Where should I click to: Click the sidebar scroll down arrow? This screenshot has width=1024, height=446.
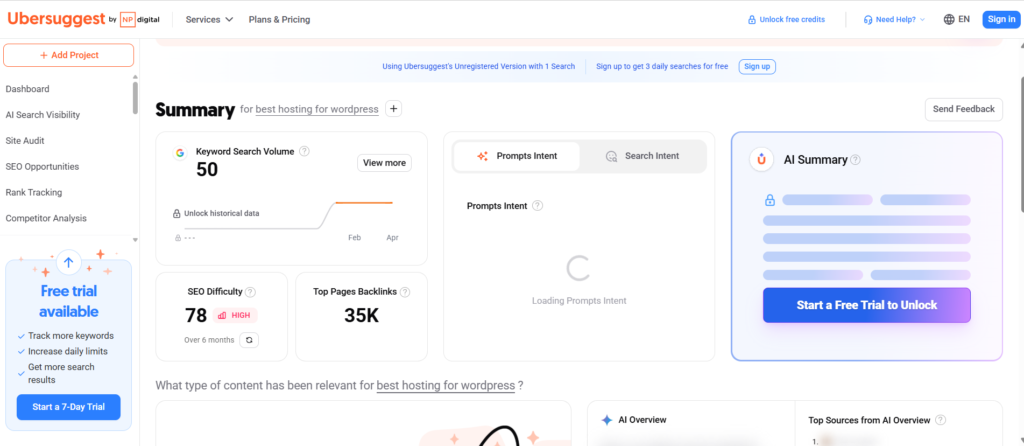click(x=135, y=240)
